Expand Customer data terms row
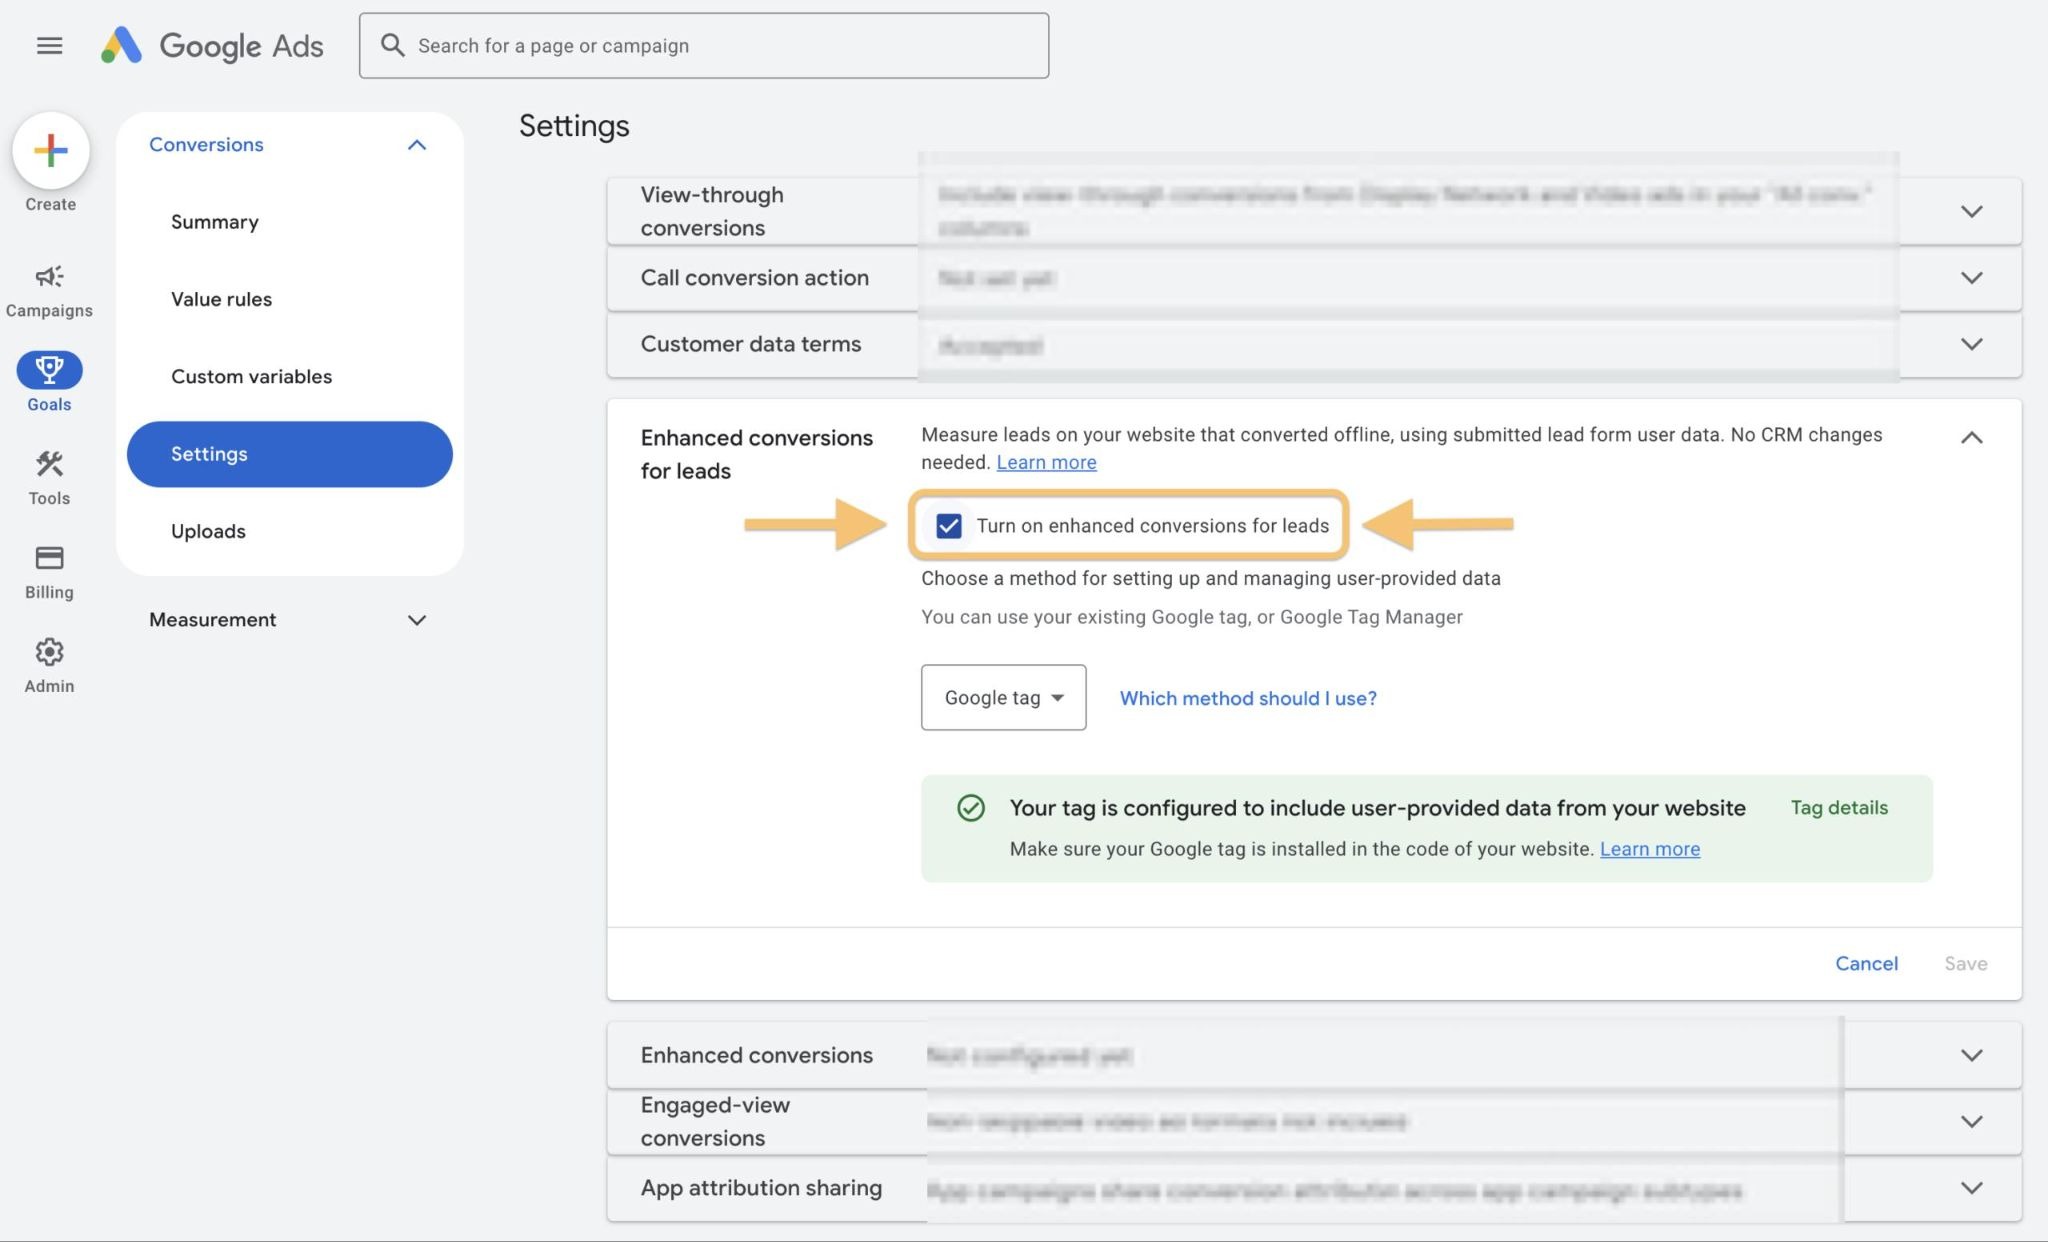2048x1242 pixels. pyautogui.click(x=1971, y=344)
